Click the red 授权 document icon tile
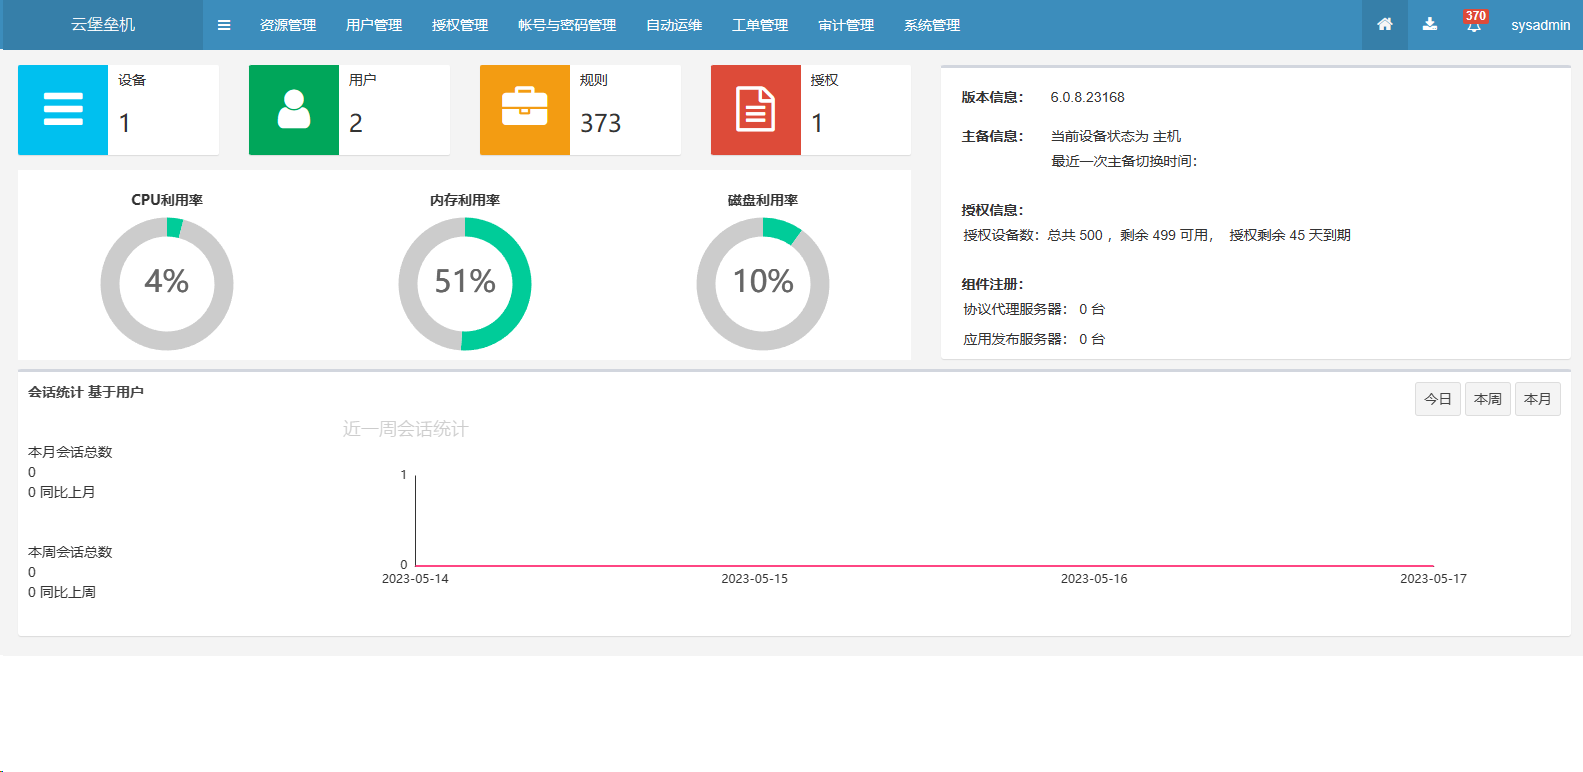The width and height of the screenshot is (1583, 772). click(x=756, y=110)
